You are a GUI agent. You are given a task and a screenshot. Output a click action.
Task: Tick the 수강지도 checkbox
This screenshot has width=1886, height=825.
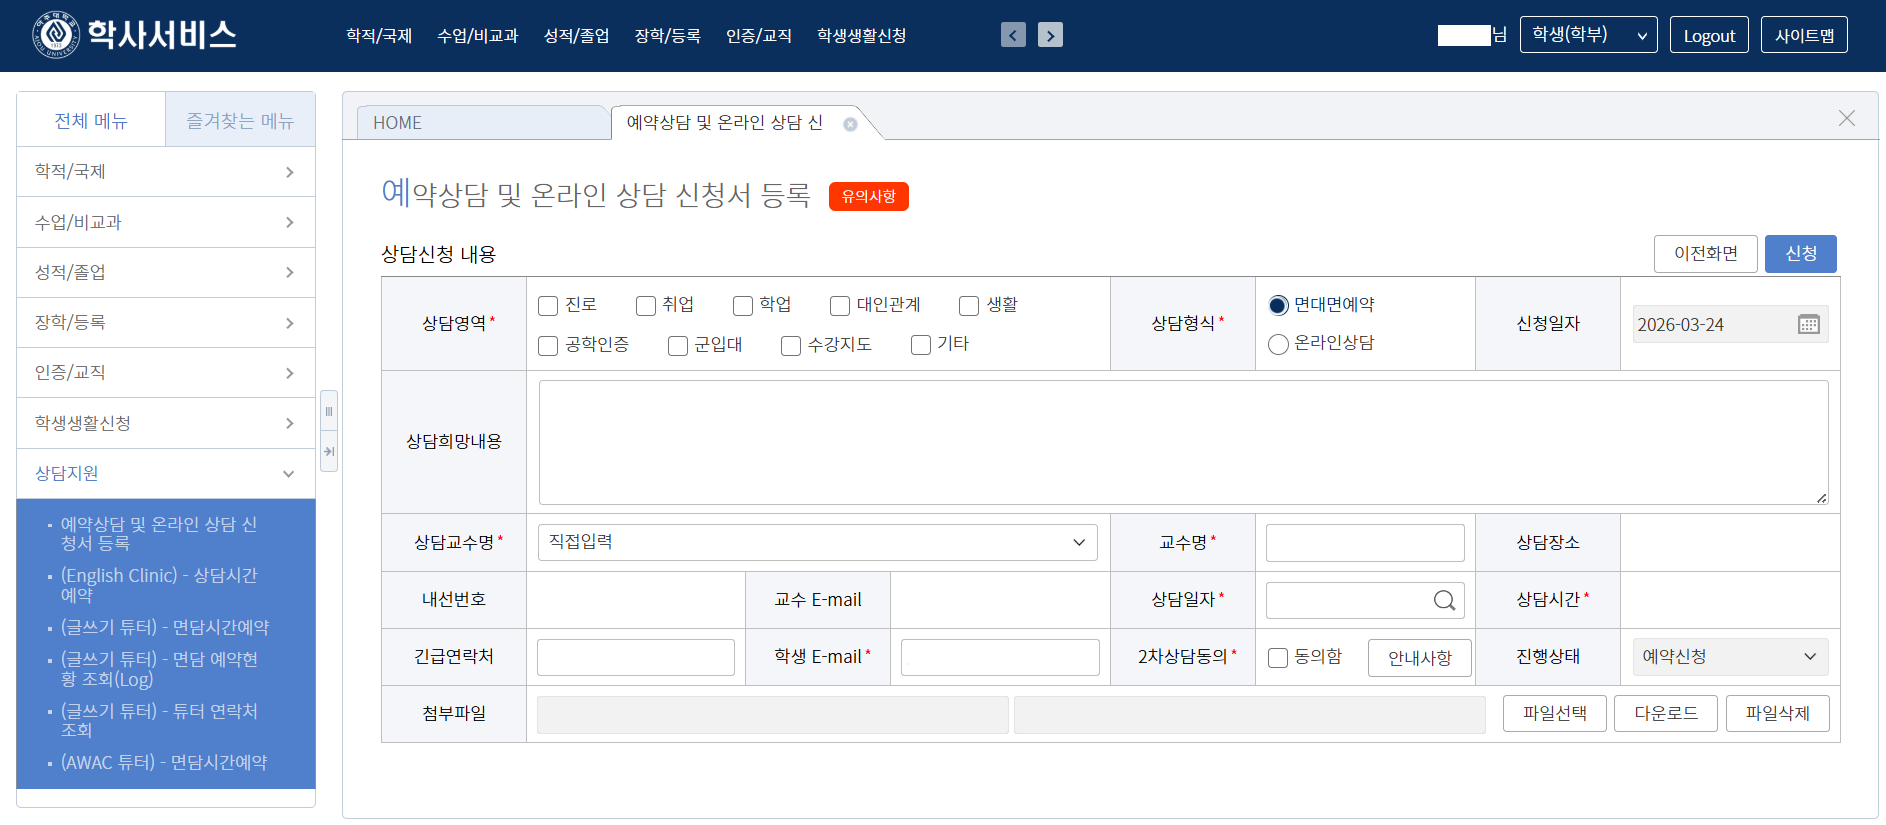(791, 346)
